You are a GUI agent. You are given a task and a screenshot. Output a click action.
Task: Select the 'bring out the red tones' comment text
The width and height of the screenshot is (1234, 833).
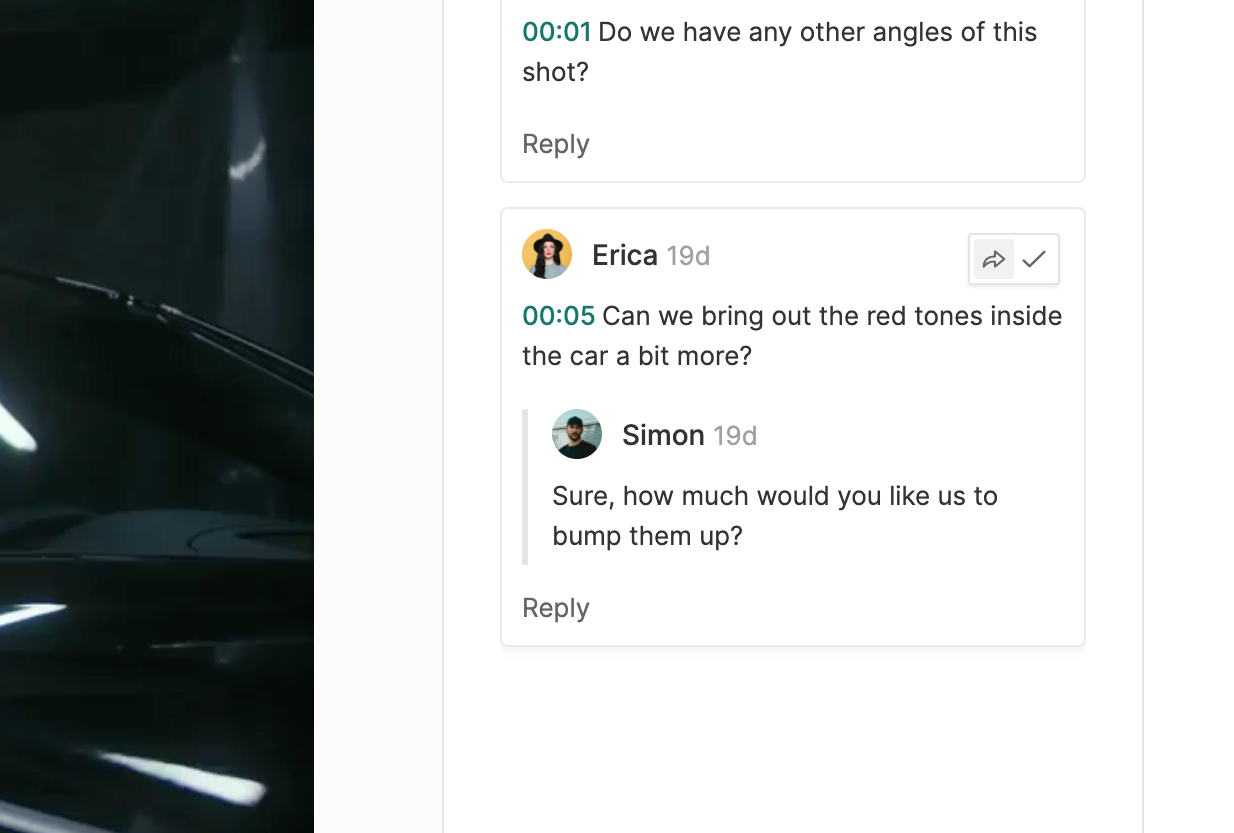792,336
